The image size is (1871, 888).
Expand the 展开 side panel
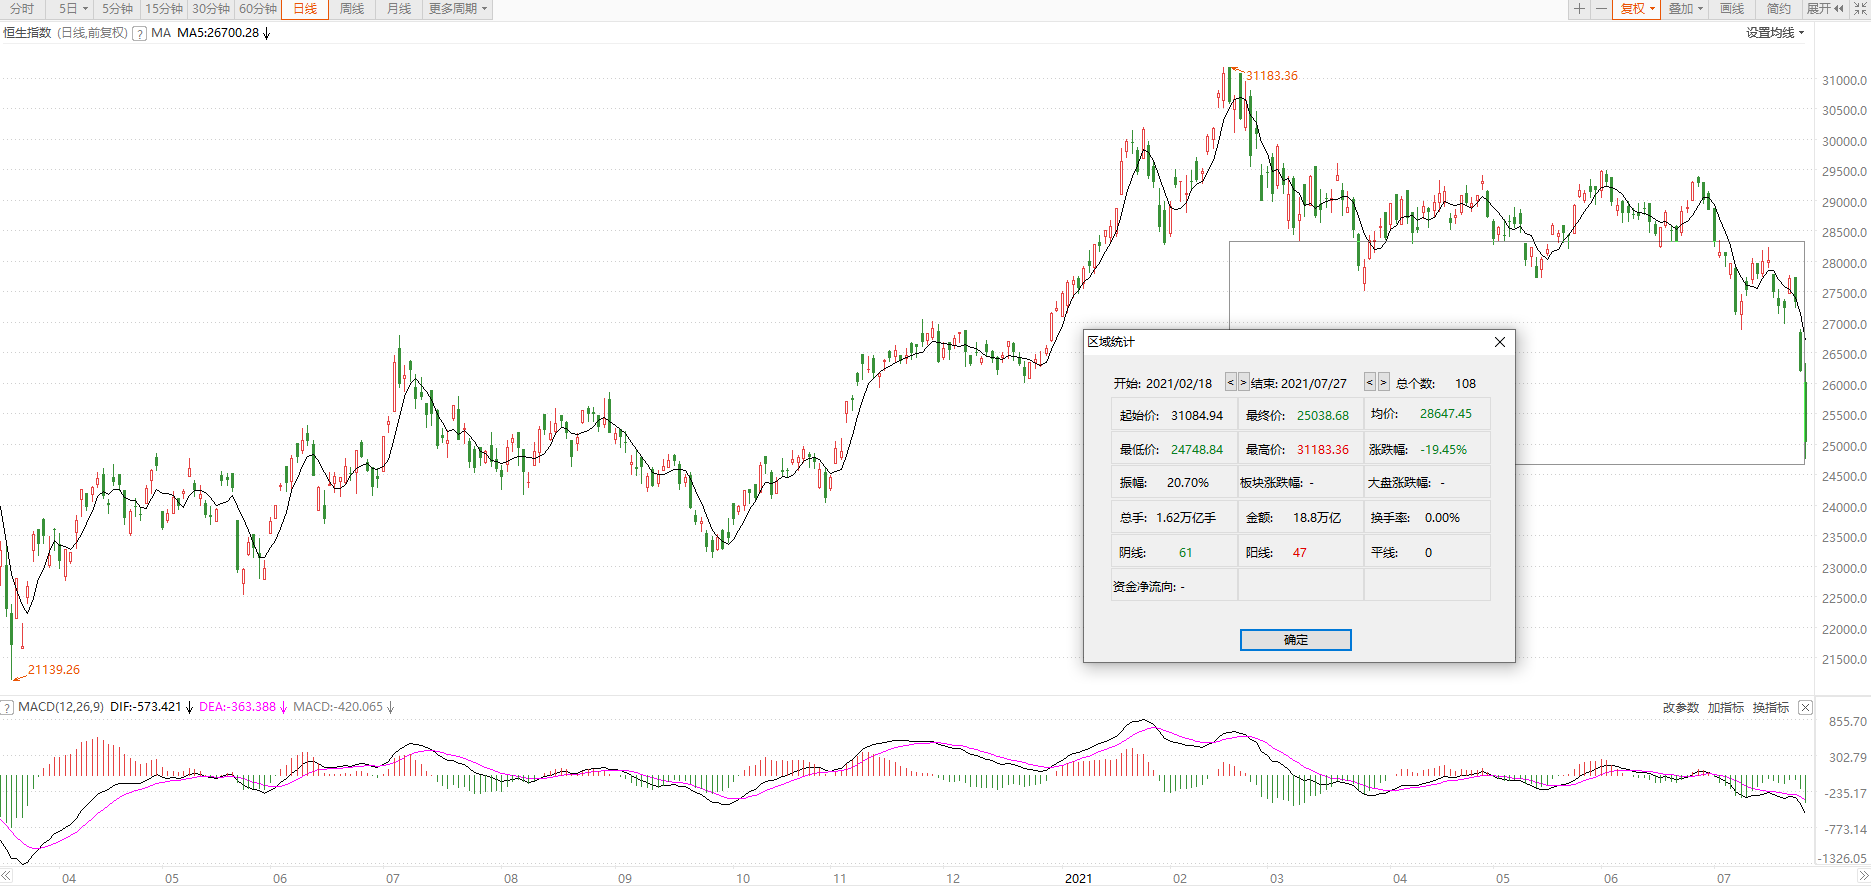(x=1825, y=9)
